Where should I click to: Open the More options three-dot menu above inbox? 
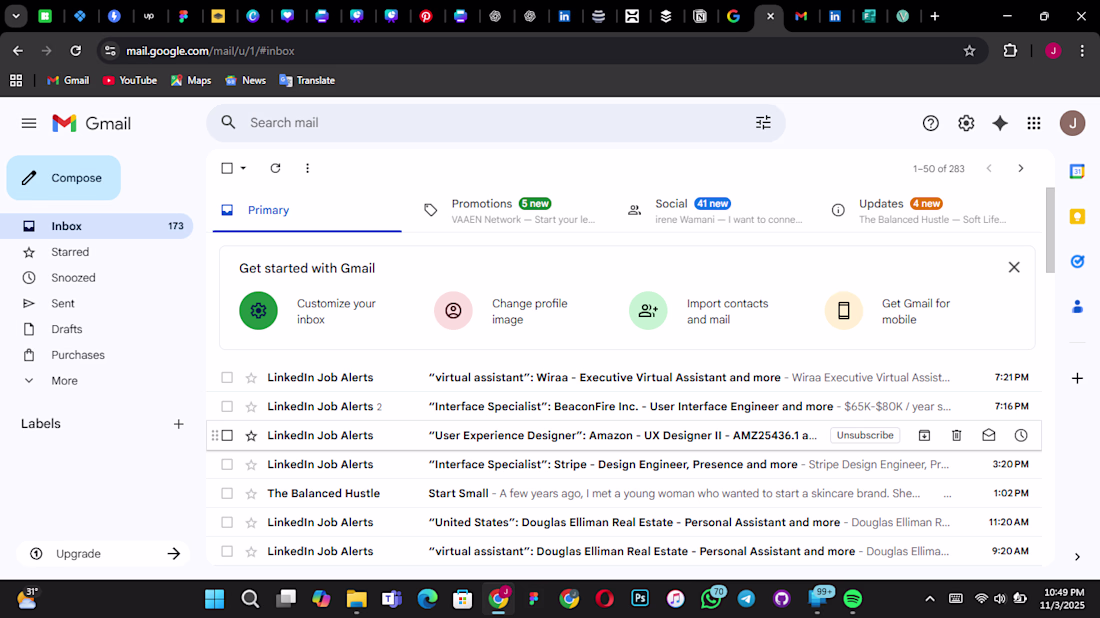307,168
